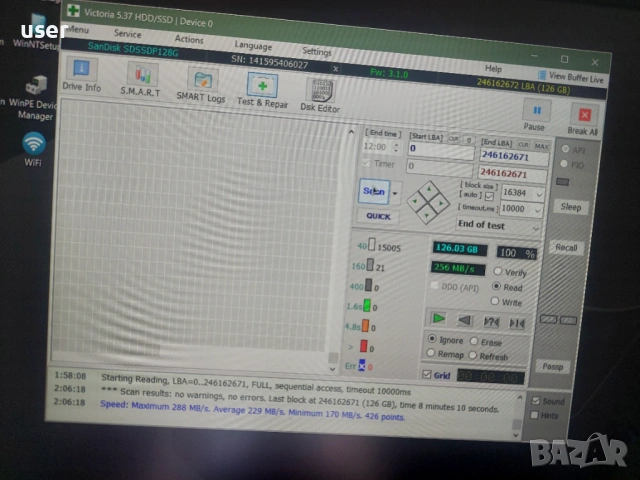Click the random access ?? button
This screenshot has height=480, width=640.
click(491, 322)
